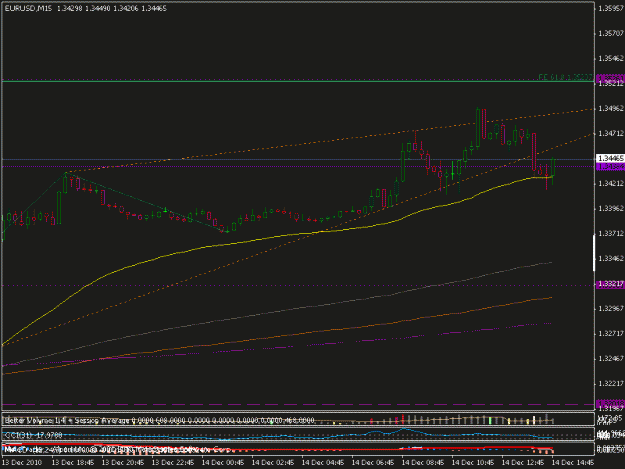The image size is (625, 469).
Task: Click the CCI(31) indicator label
Action: (x=33, y=435)
